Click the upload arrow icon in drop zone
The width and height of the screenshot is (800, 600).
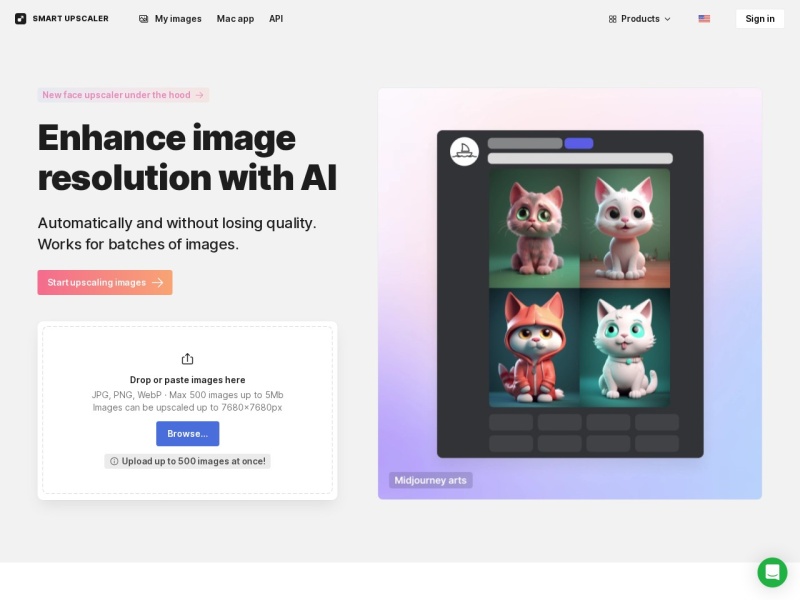(x=187, y=359)
